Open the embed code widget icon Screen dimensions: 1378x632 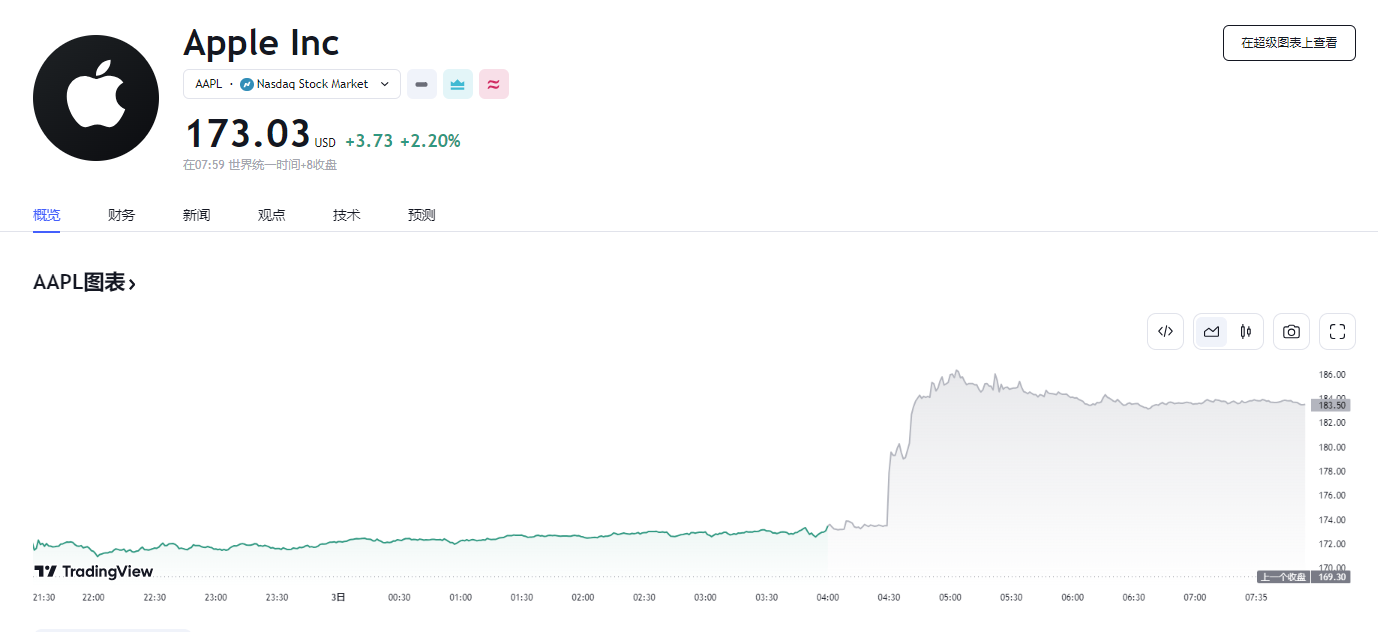pyautogui.click(x=1165, y=332)
